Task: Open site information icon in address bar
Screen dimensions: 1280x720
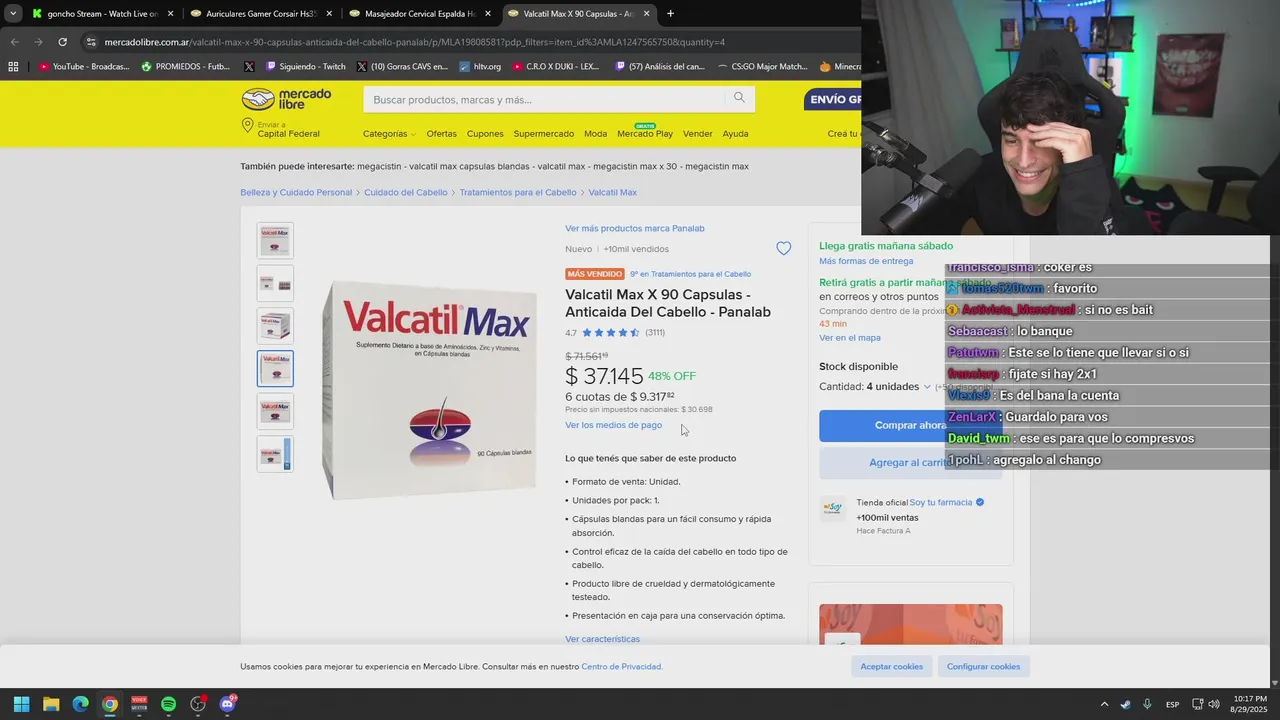Action: [91, 42]
